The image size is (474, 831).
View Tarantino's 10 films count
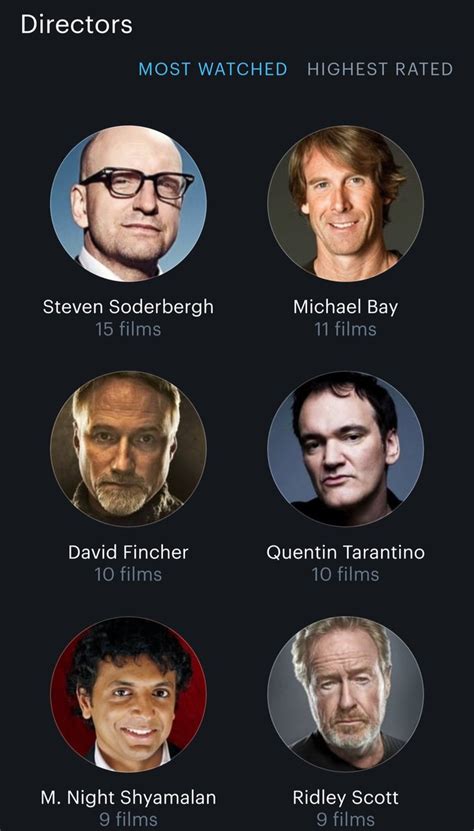[x=345, y=574]
